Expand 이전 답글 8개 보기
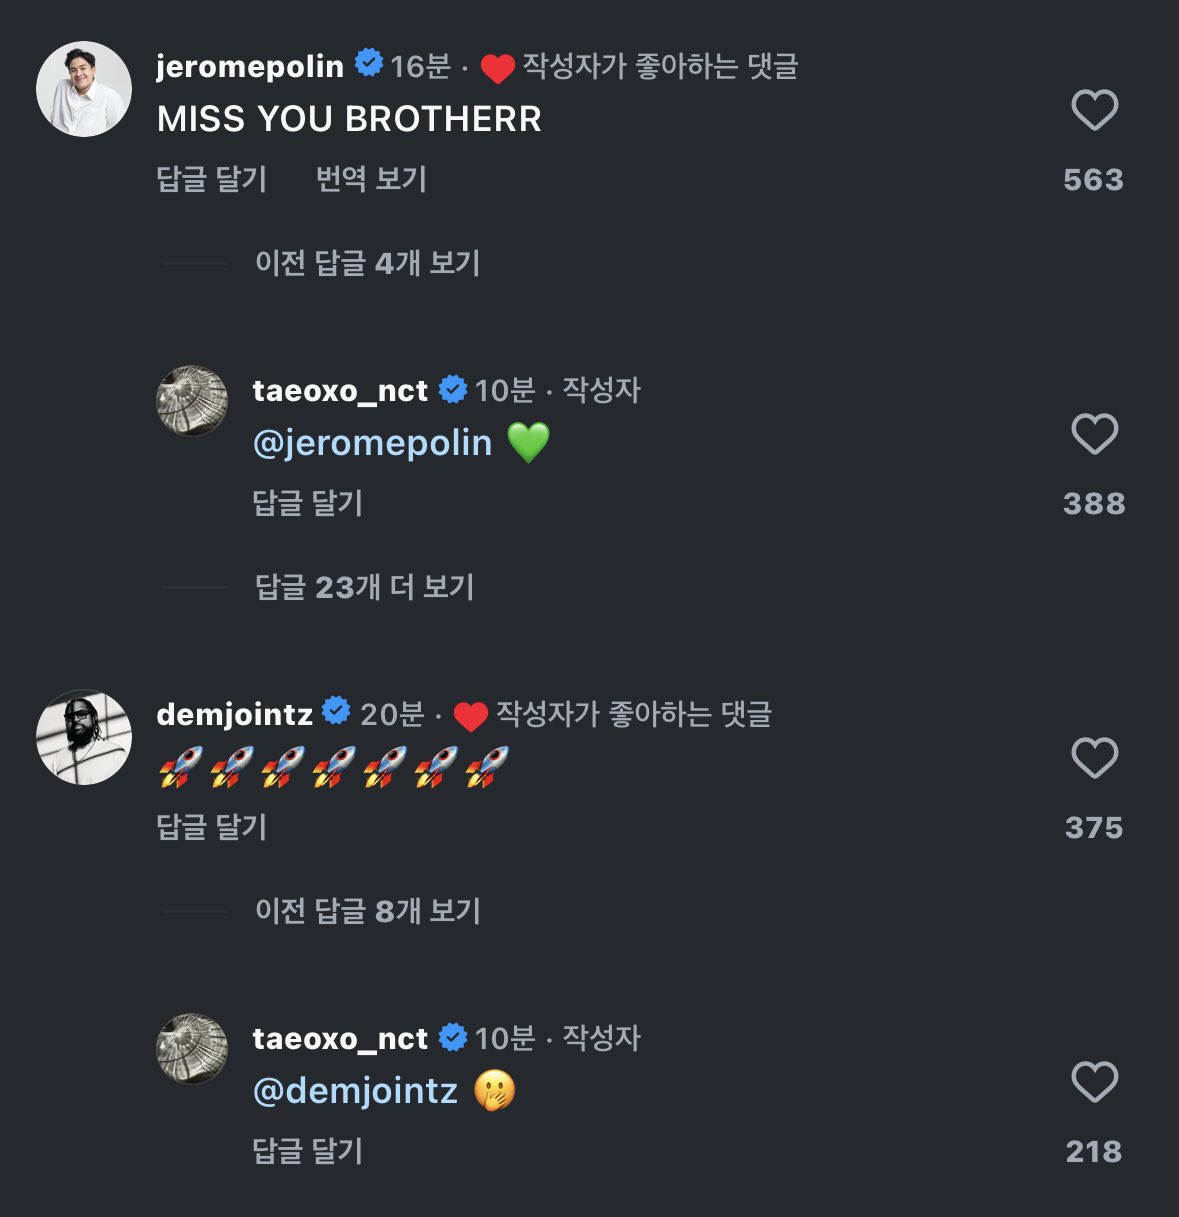This screenshot has width=1179, height=1217. (367, 911)
